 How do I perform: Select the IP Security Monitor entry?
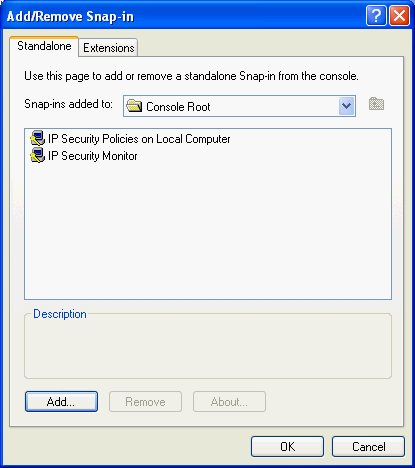pyautogui.click(x=93, y=156)
